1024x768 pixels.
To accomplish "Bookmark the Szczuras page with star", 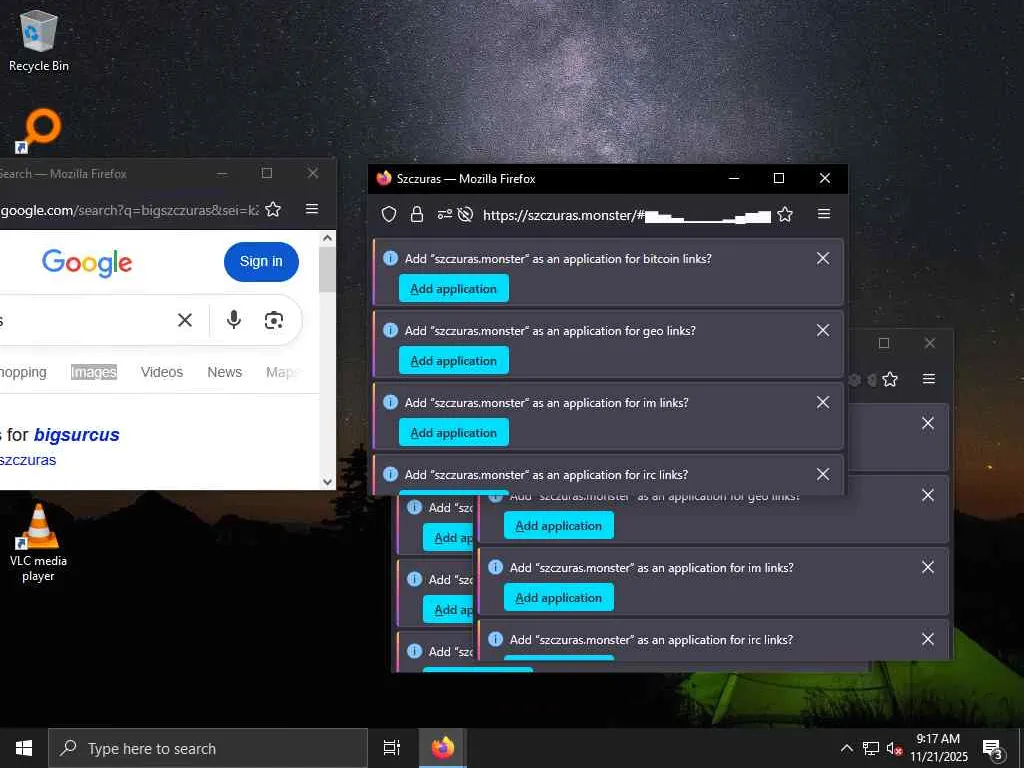I will (x=785, y=214).
